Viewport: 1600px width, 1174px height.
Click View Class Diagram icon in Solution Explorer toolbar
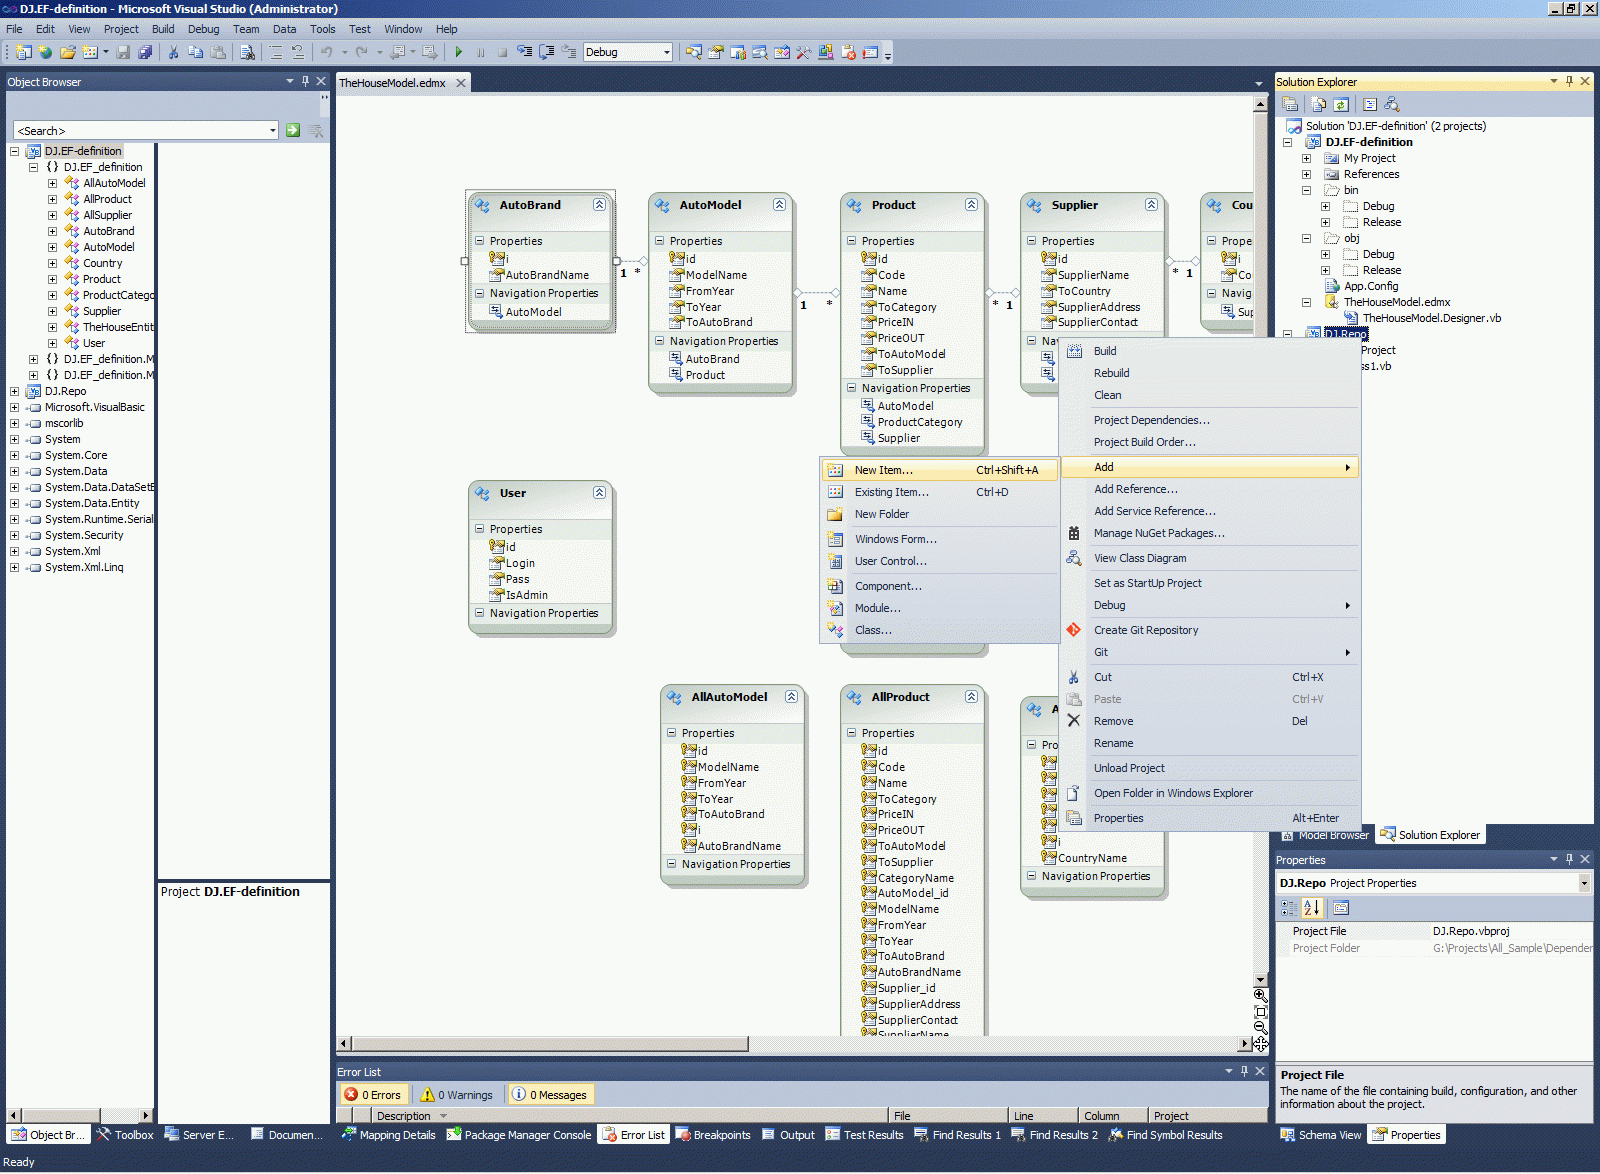click(1392, 104)
